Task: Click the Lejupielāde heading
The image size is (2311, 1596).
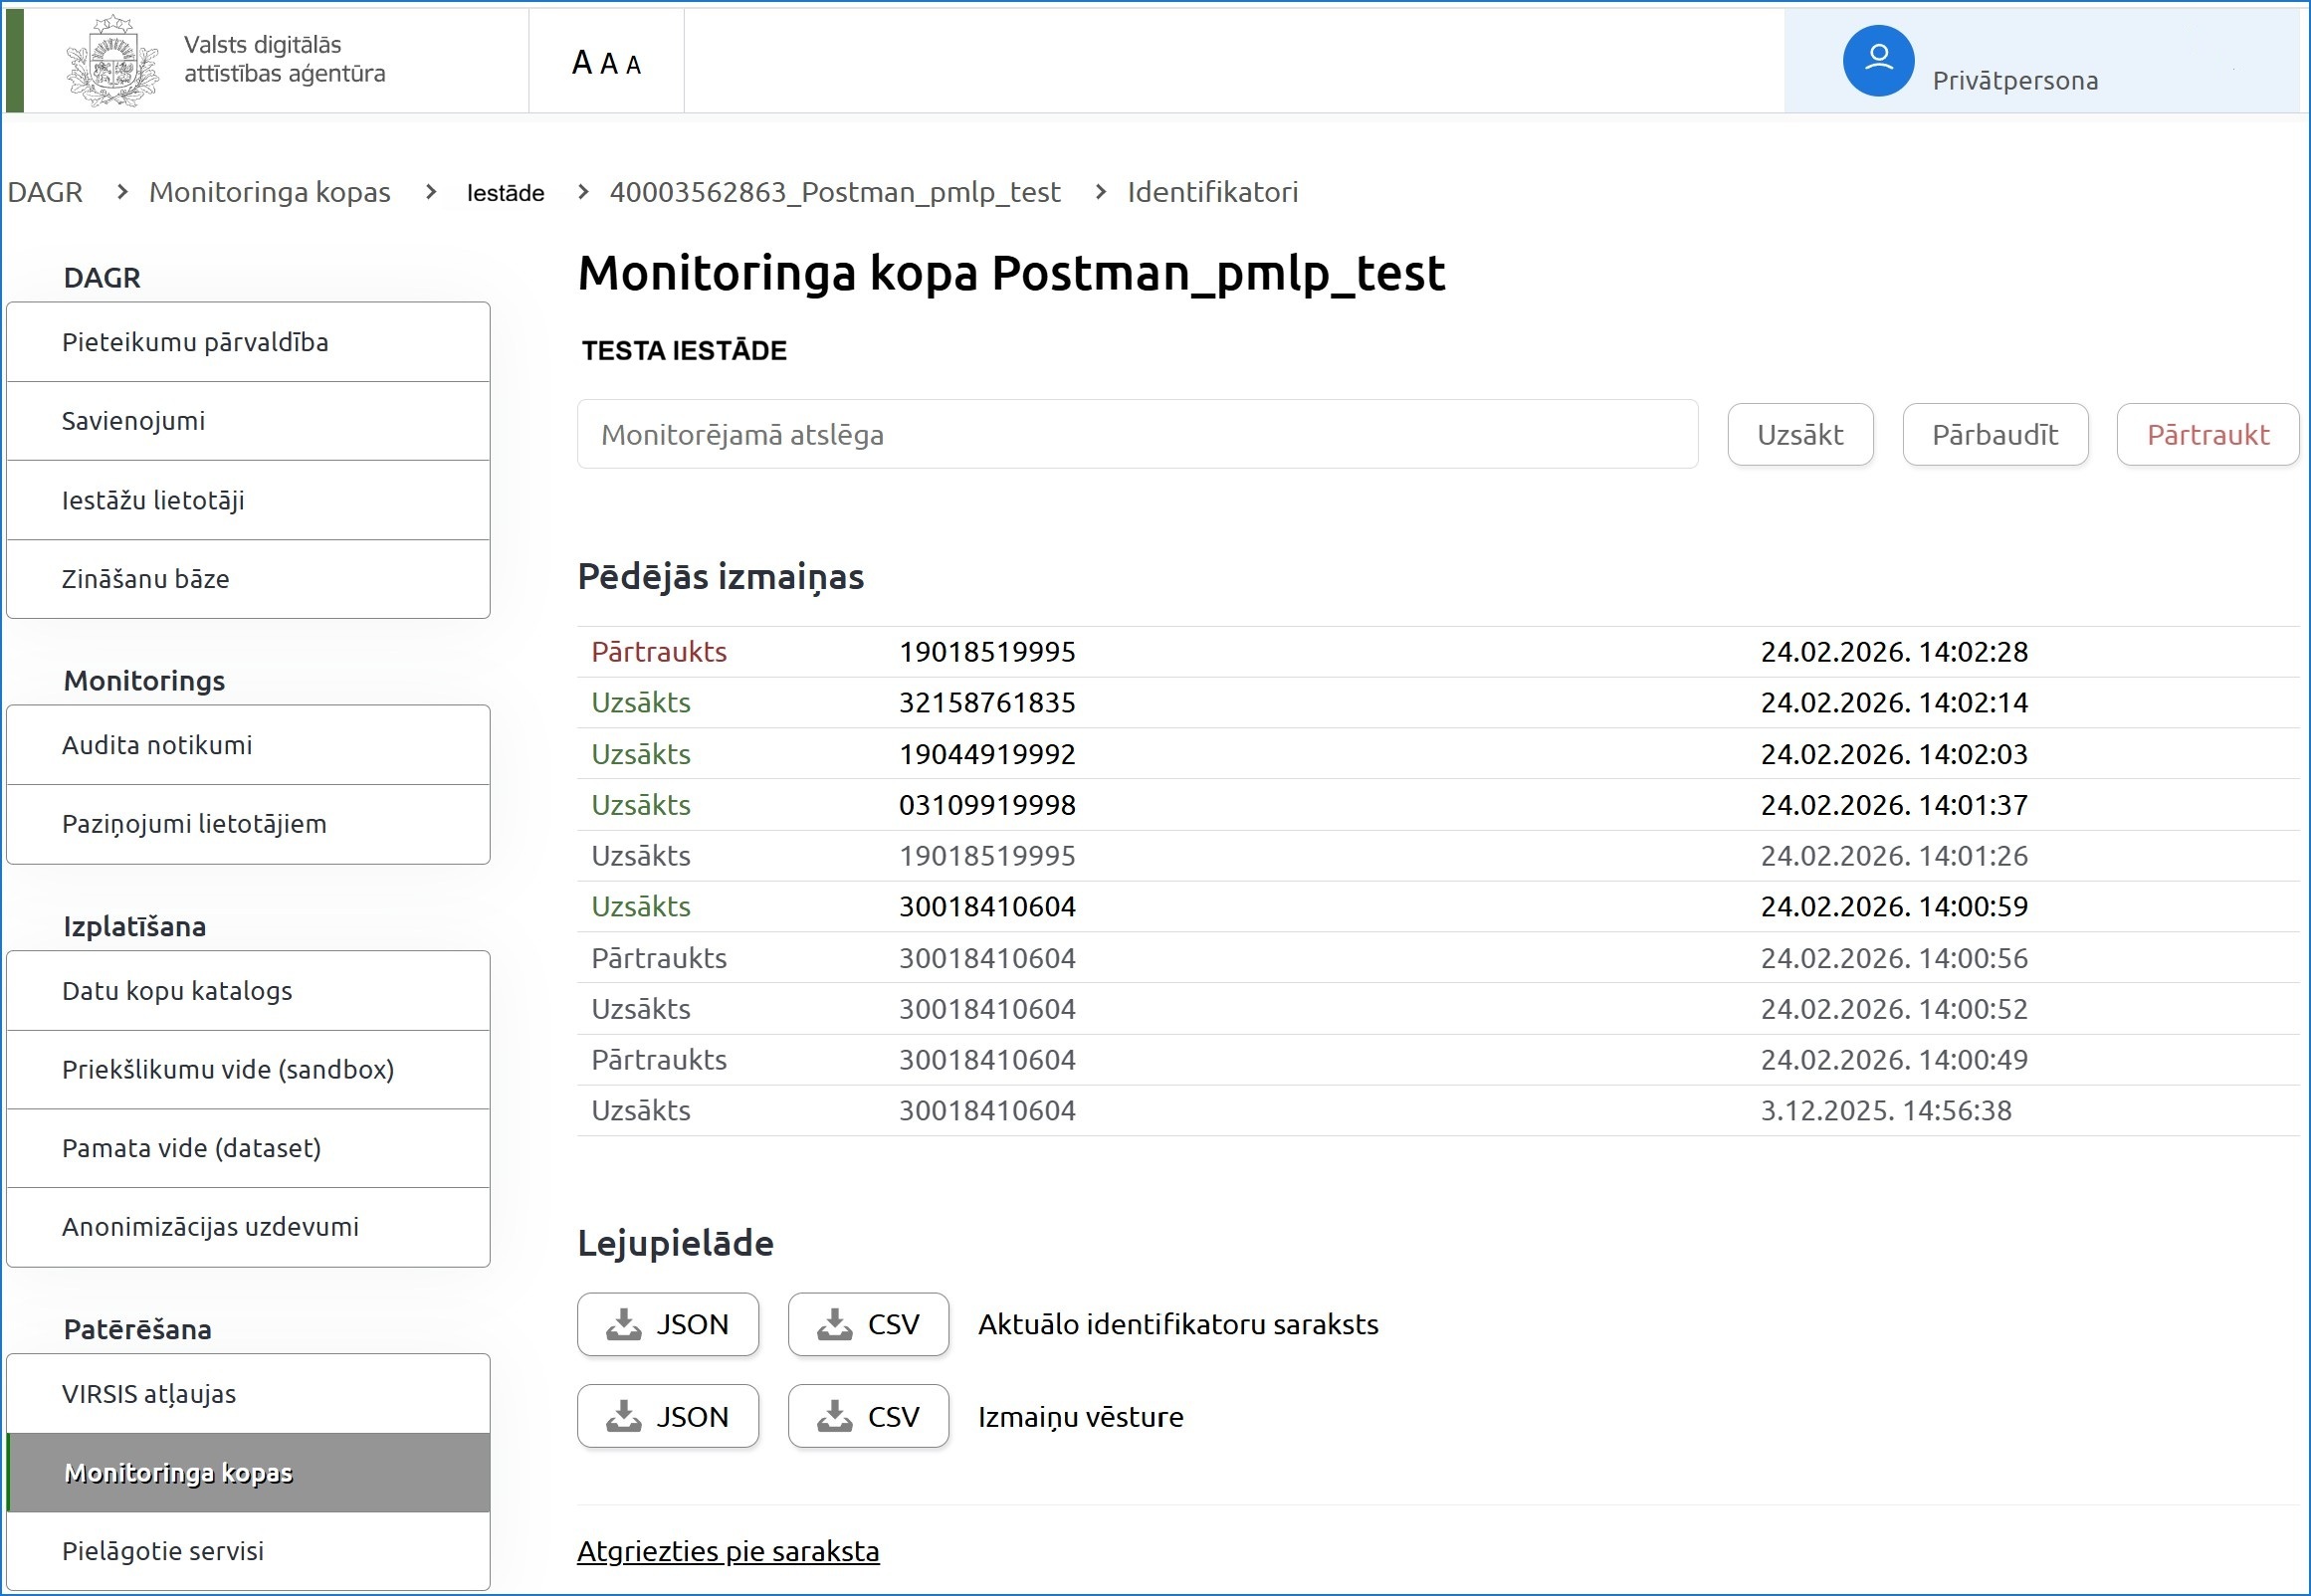Action: [x=676, y=1244]
